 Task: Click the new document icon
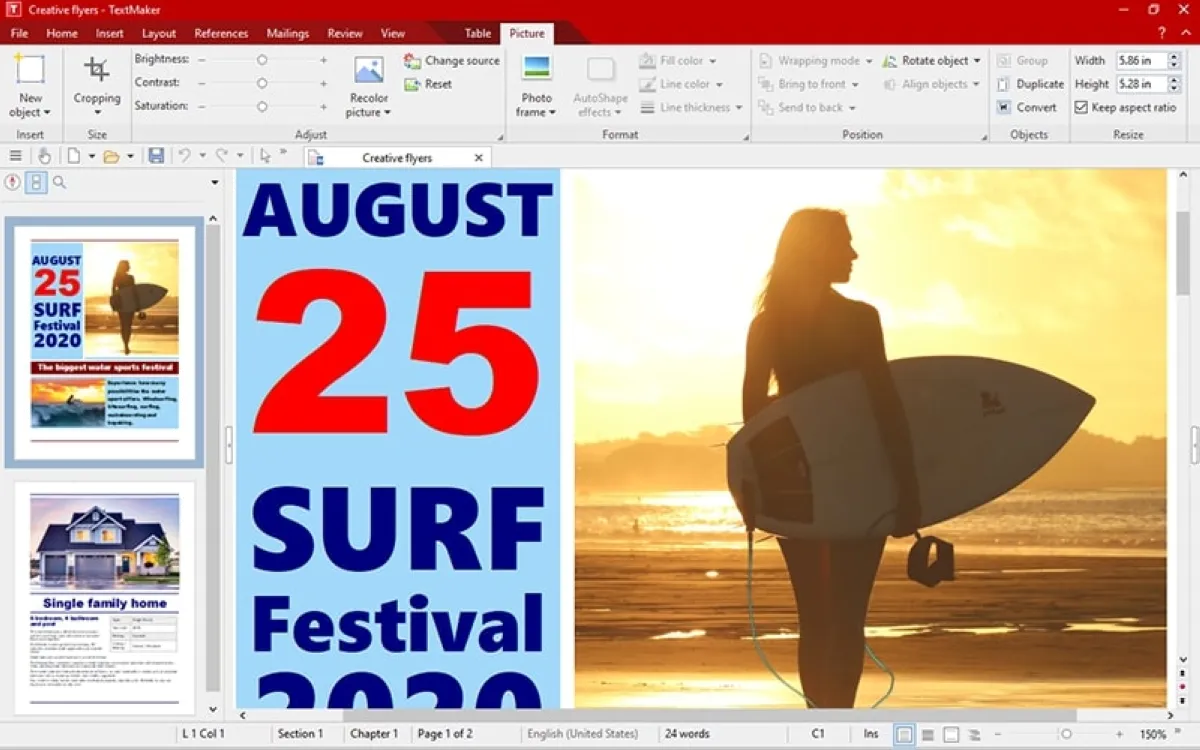(73, 156)
